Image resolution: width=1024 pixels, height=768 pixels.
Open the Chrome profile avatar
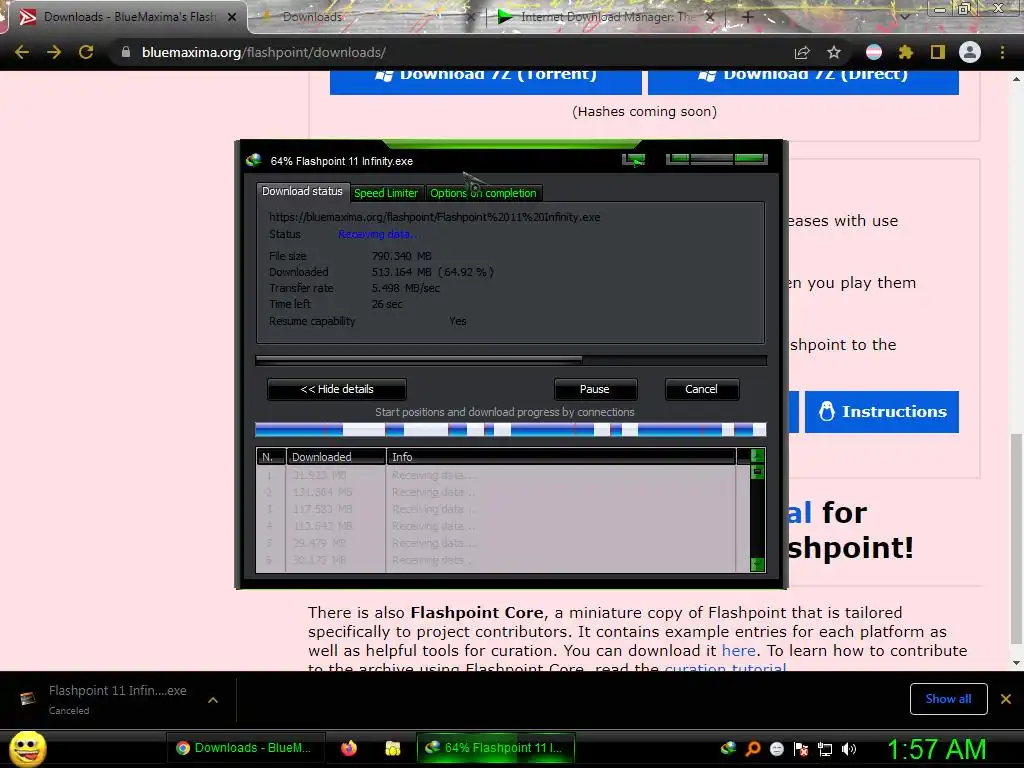[x=970, y=52]
